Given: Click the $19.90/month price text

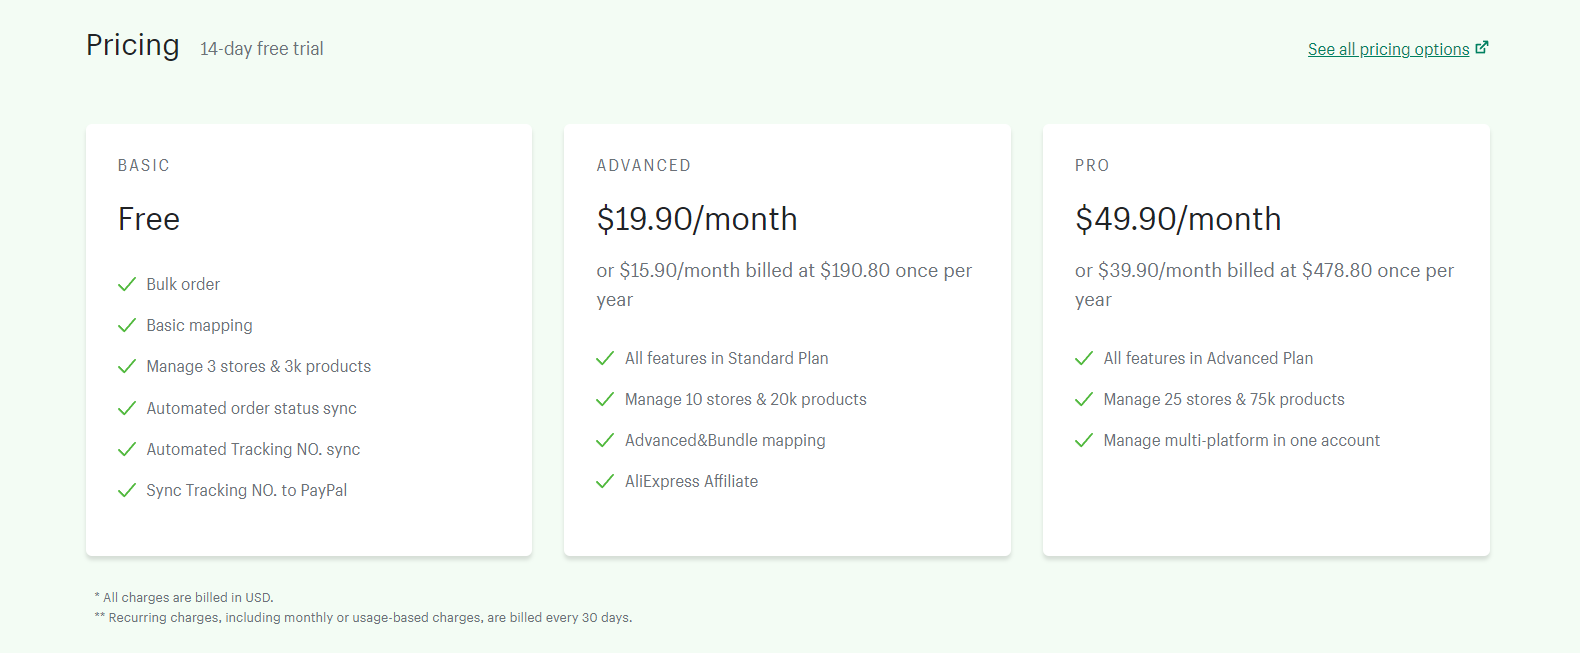Looking at the screenshot, I should 697,219.
